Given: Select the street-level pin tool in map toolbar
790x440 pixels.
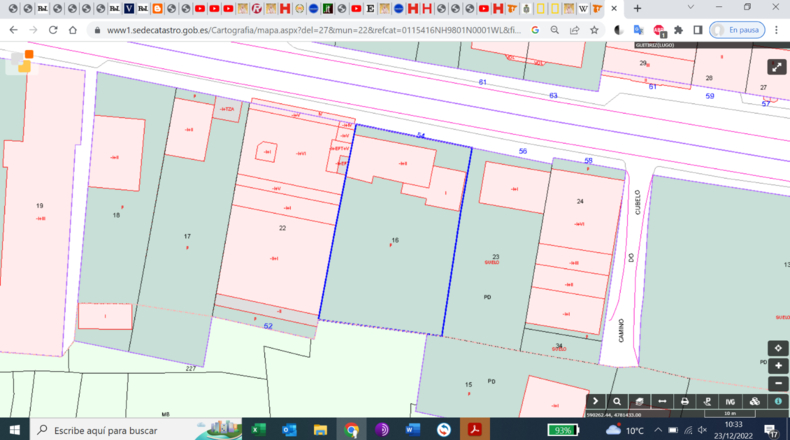Looking at the screenshot, I should coord(707,401).
